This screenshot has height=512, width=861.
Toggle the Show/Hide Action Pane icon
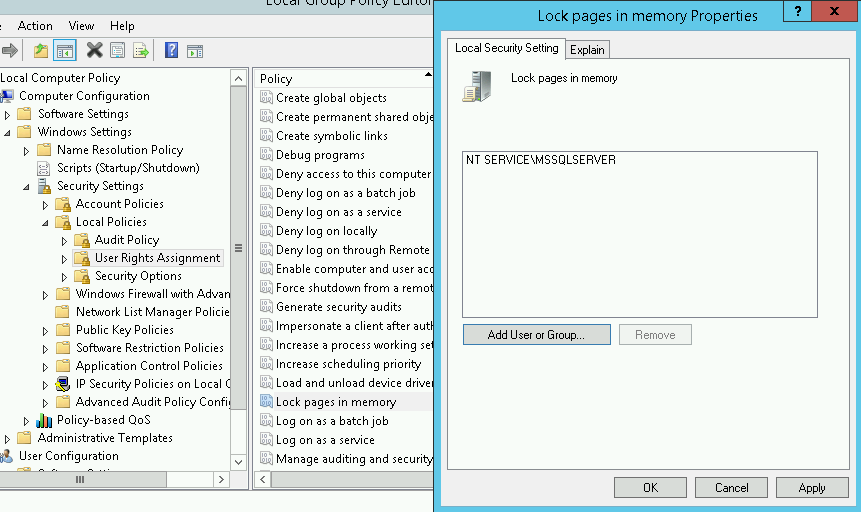click(x=195, y=50)
